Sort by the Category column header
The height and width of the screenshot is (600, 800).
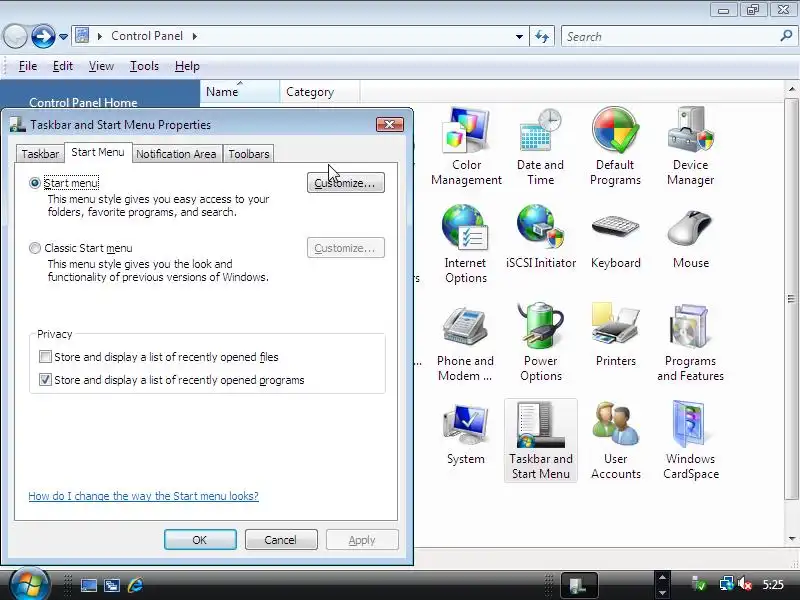pos(319,92)
